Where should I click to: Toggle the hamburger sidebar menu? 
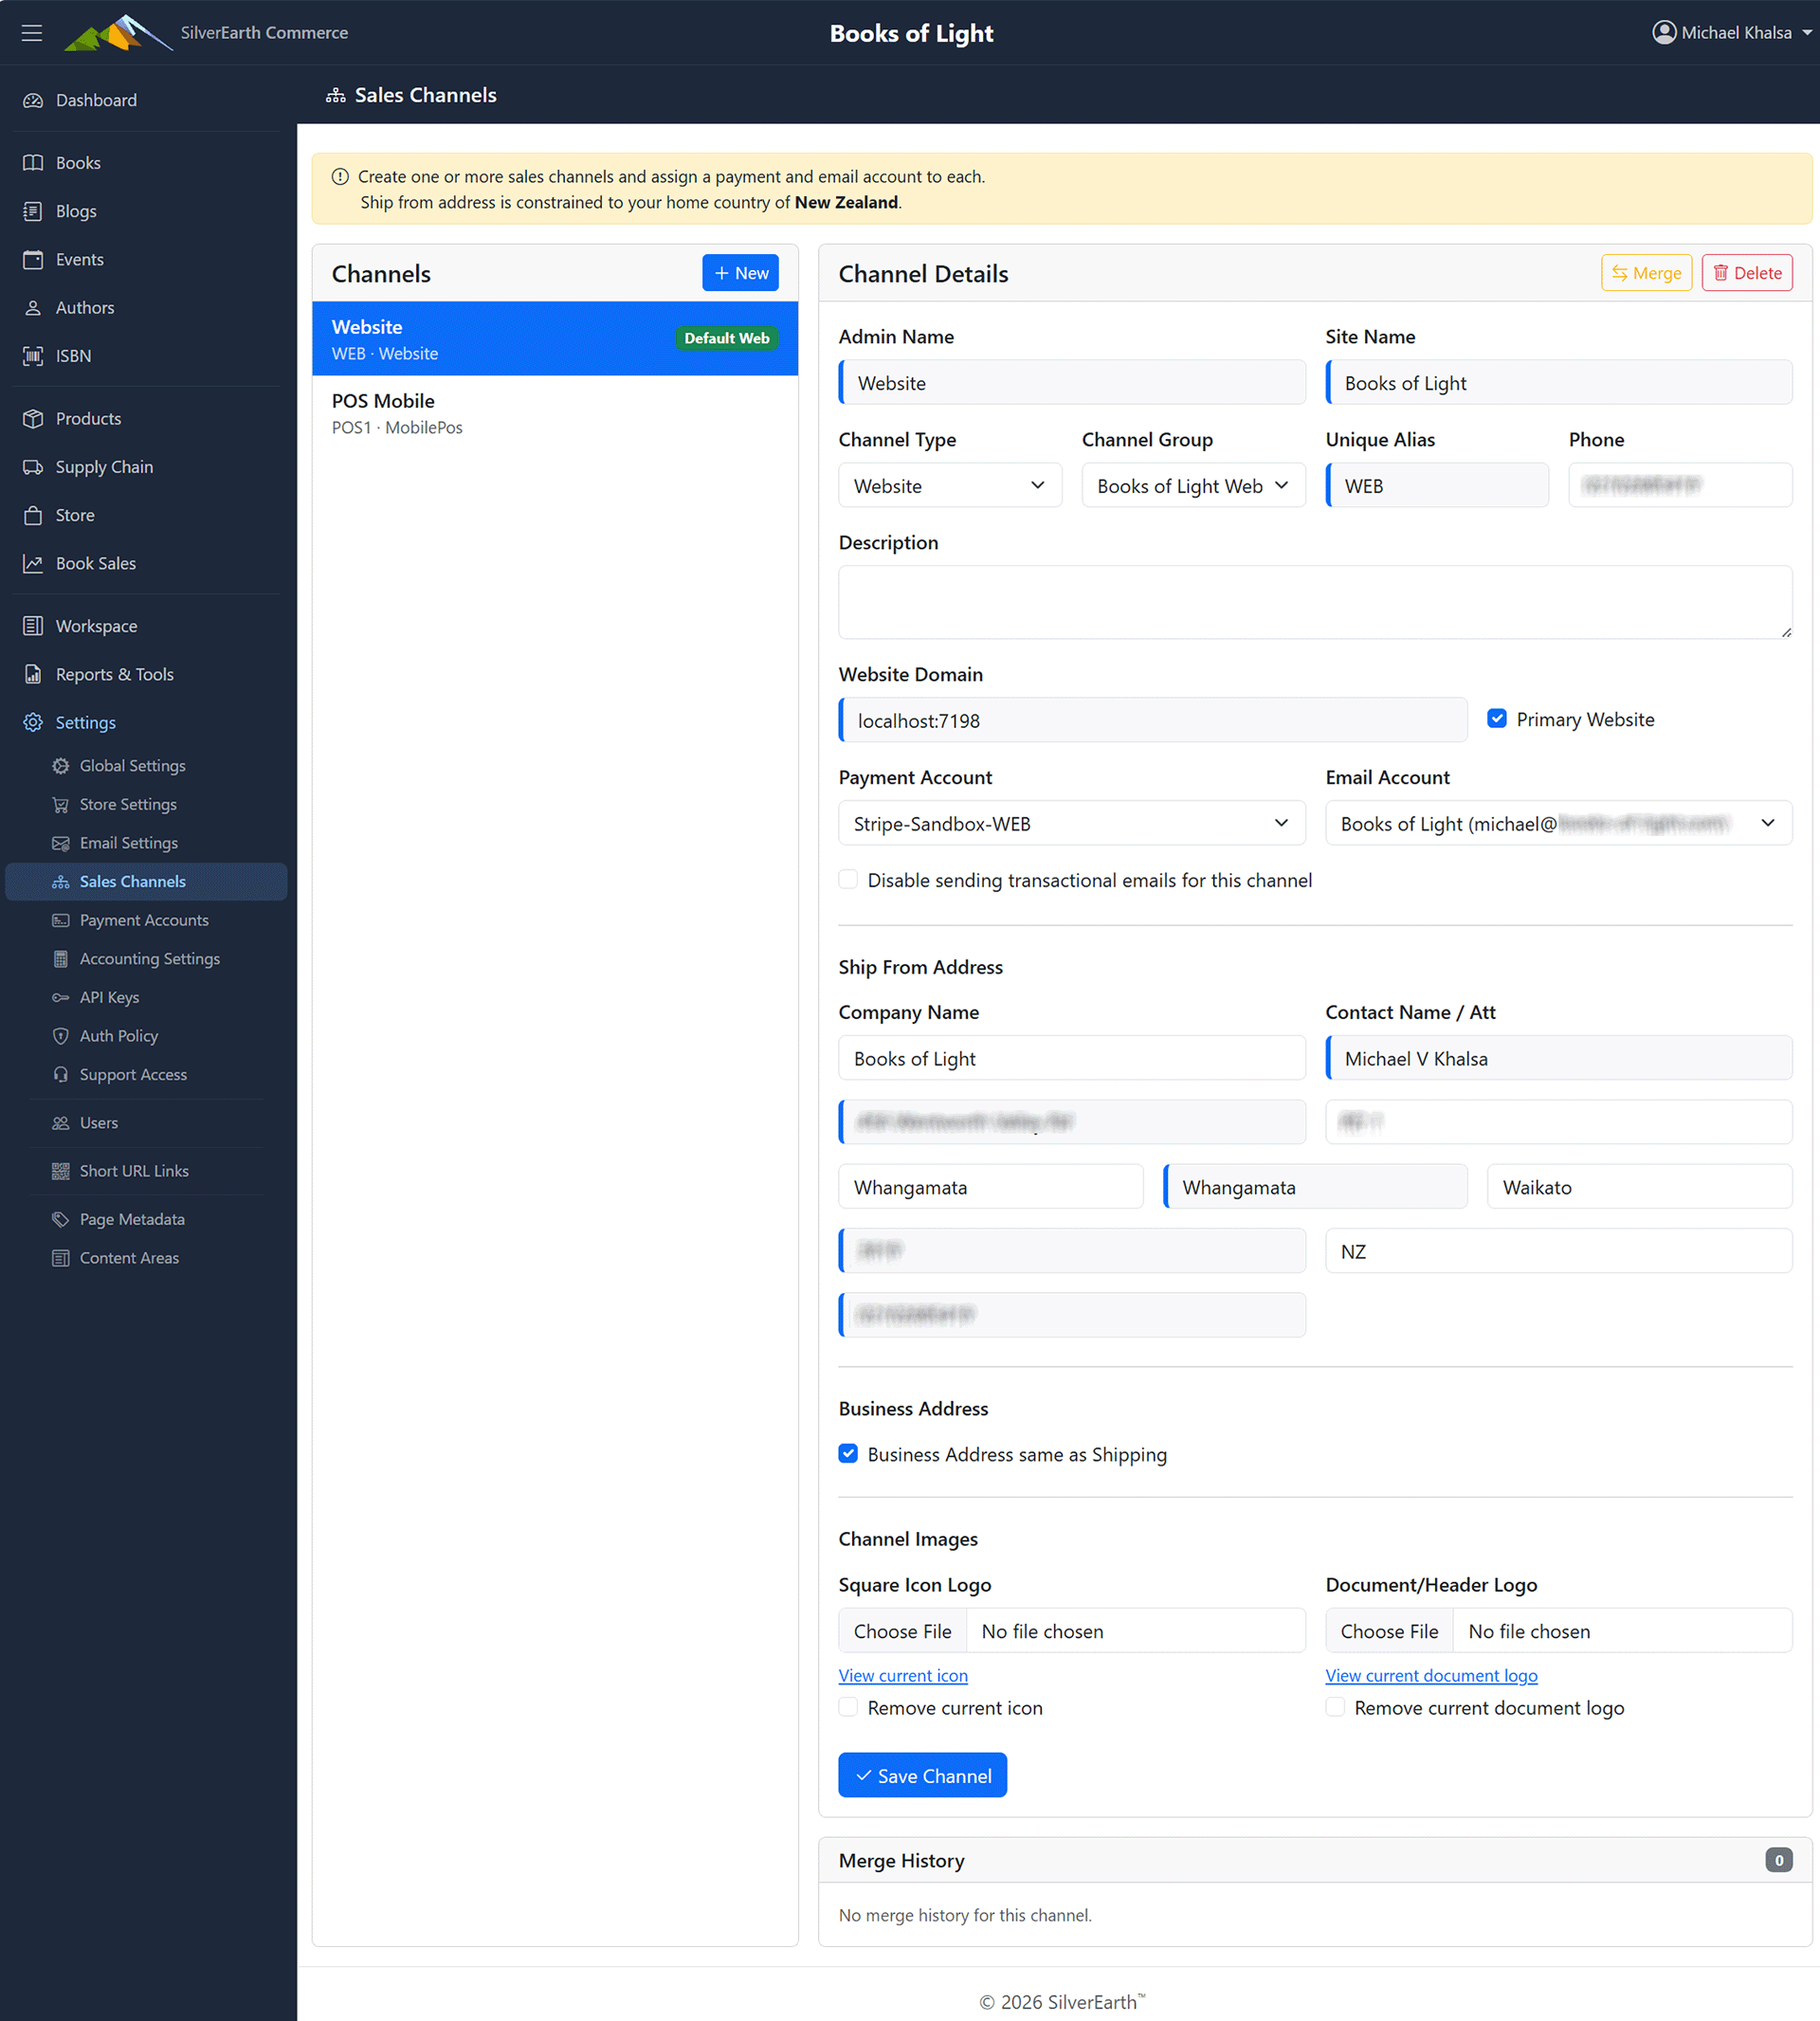click(x=32, y=33)
